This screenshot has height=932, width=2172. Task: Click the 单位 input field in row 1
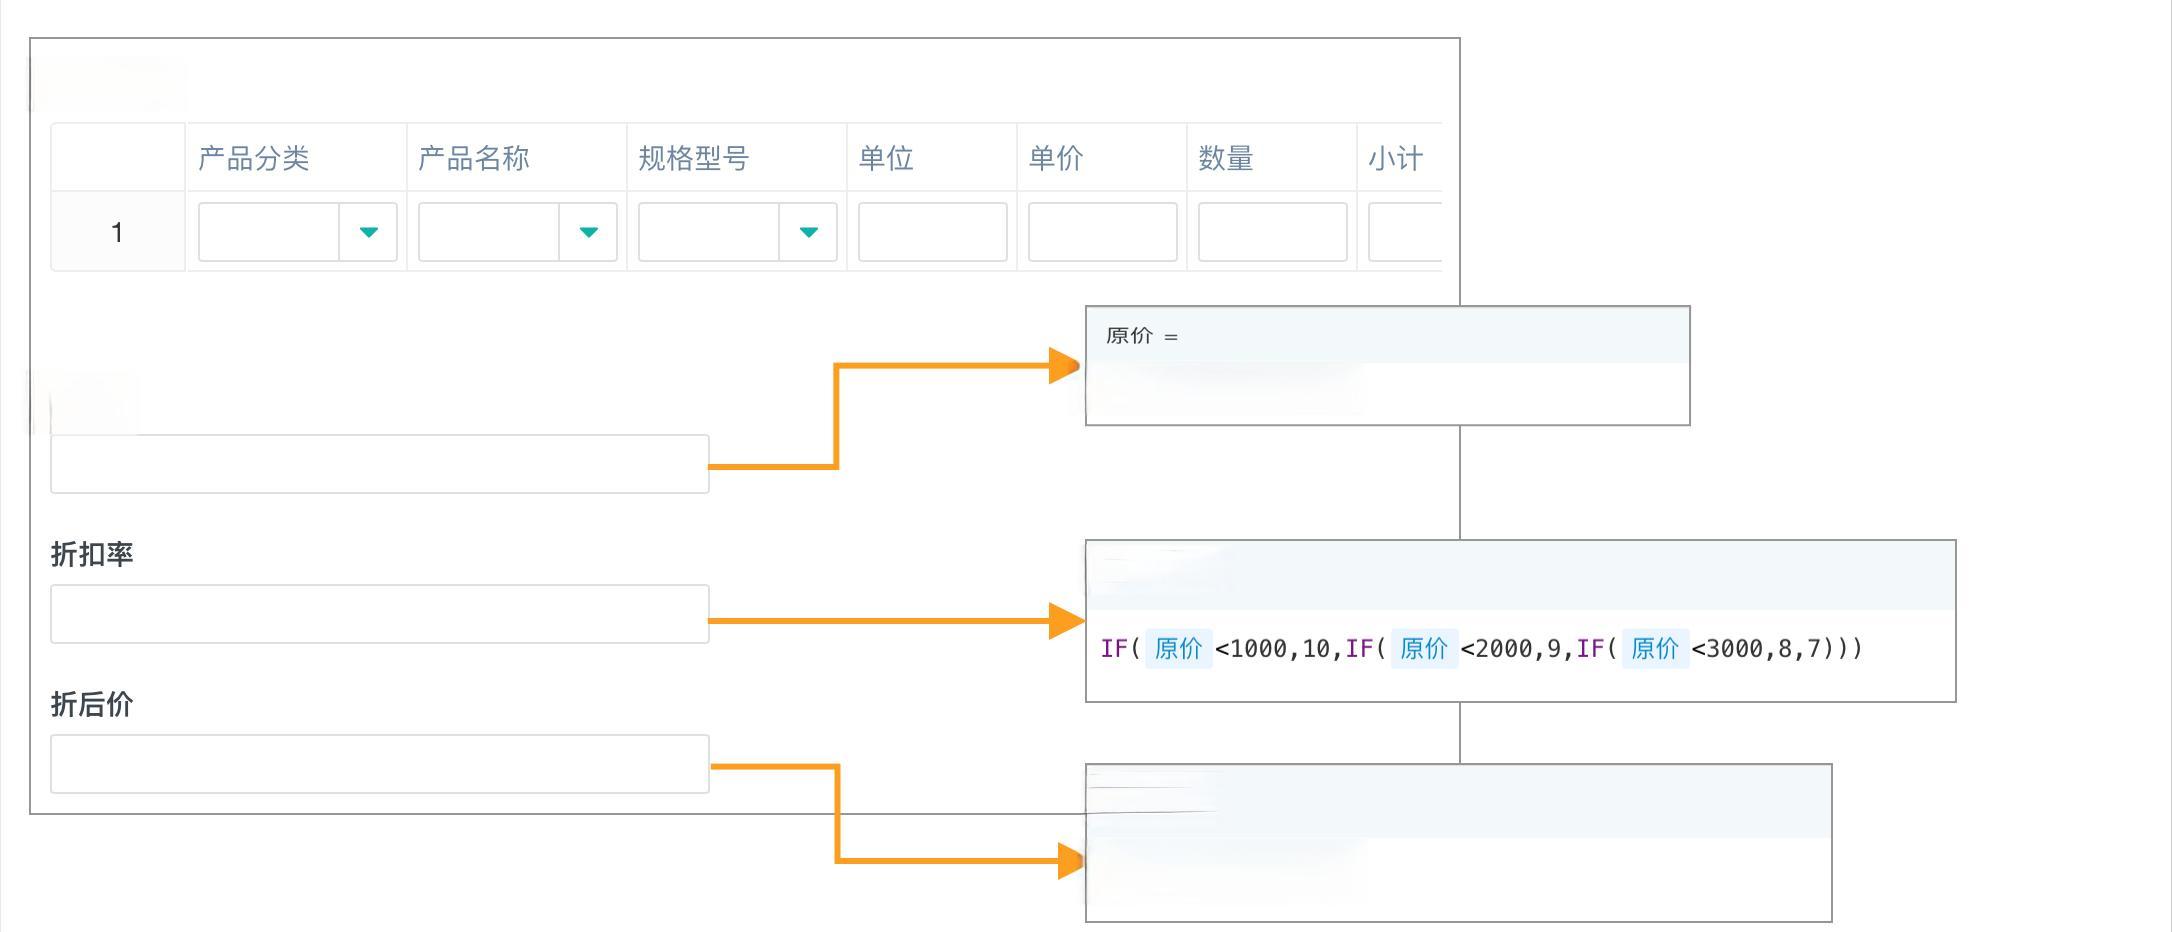point(930,232)
